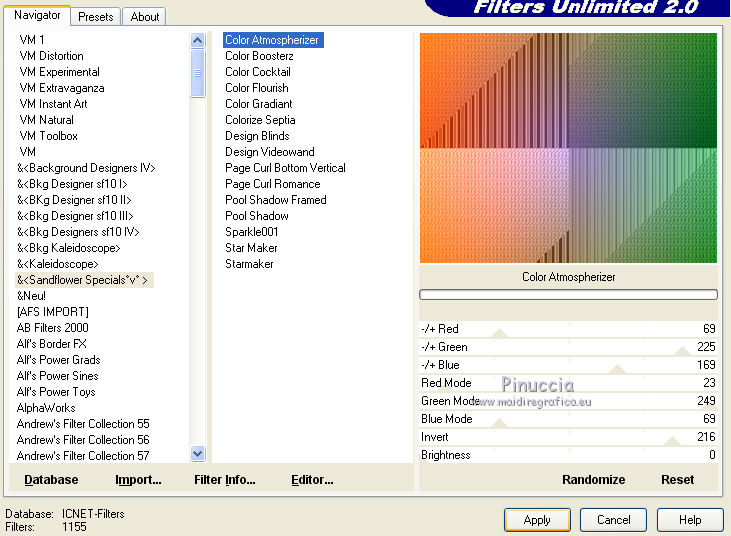This screenshot has height=536, width=731.
Task: Open Filter Info...
Action: tap(225, 480)
